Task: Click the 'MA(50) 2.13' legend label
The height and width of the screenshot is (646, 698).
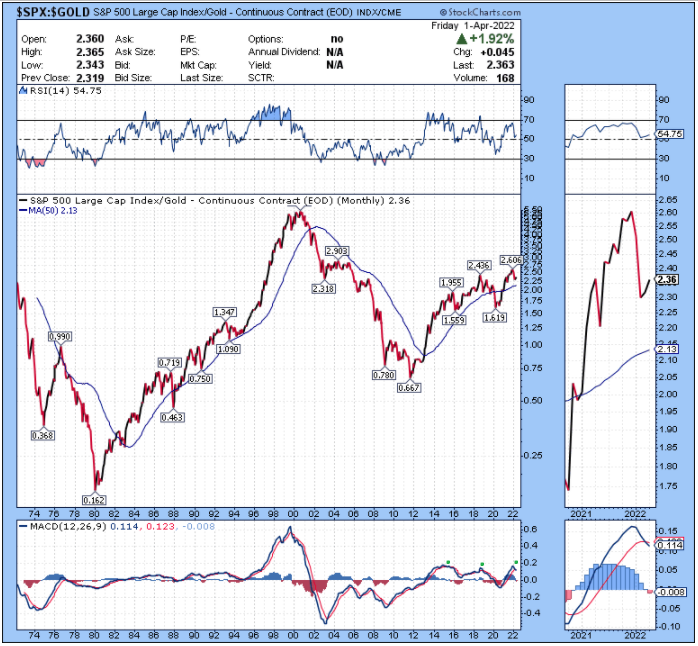Action: pyautogui.click(x=49, y=211)
